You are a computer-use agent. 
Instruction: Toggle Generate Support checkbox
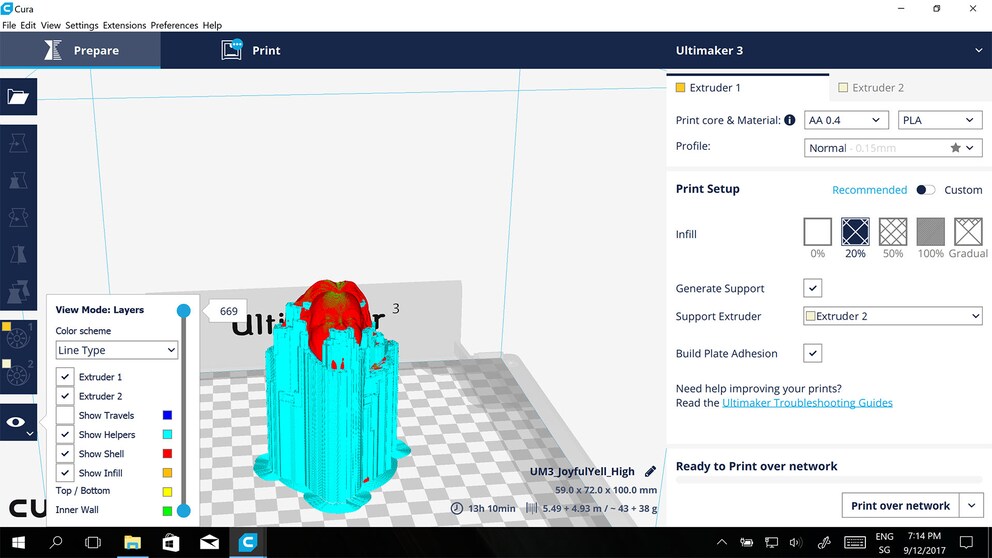813,288
